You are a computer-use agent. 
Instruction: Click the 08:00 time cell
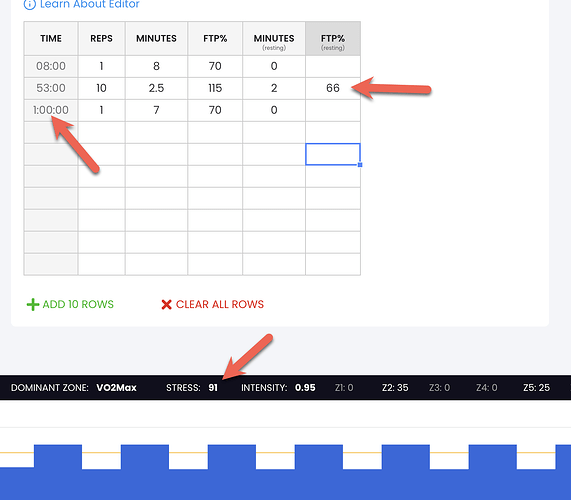click(x=51, y=66)
